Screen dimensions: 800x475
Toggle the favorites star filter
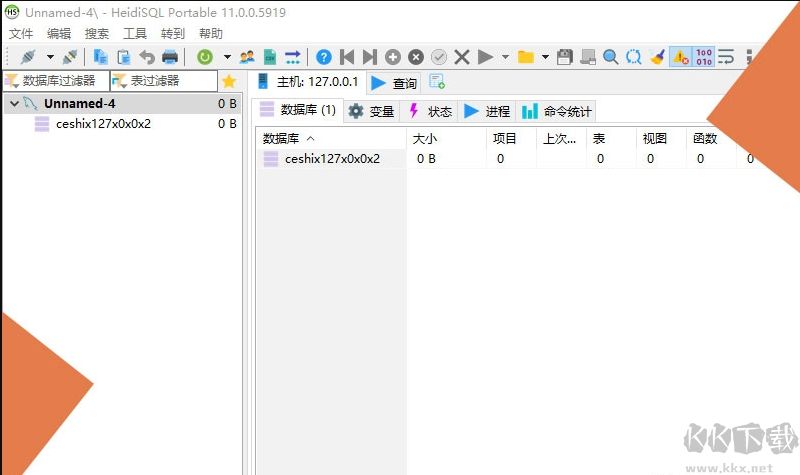(229, 81)
